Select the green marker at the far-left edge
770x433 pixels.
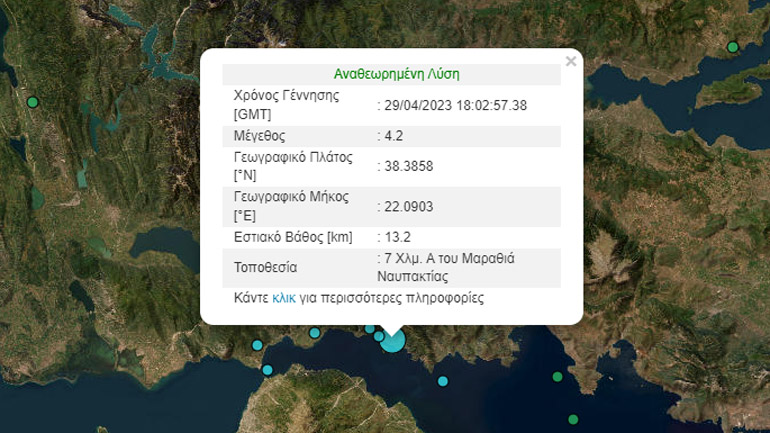[x=32, y=102]
